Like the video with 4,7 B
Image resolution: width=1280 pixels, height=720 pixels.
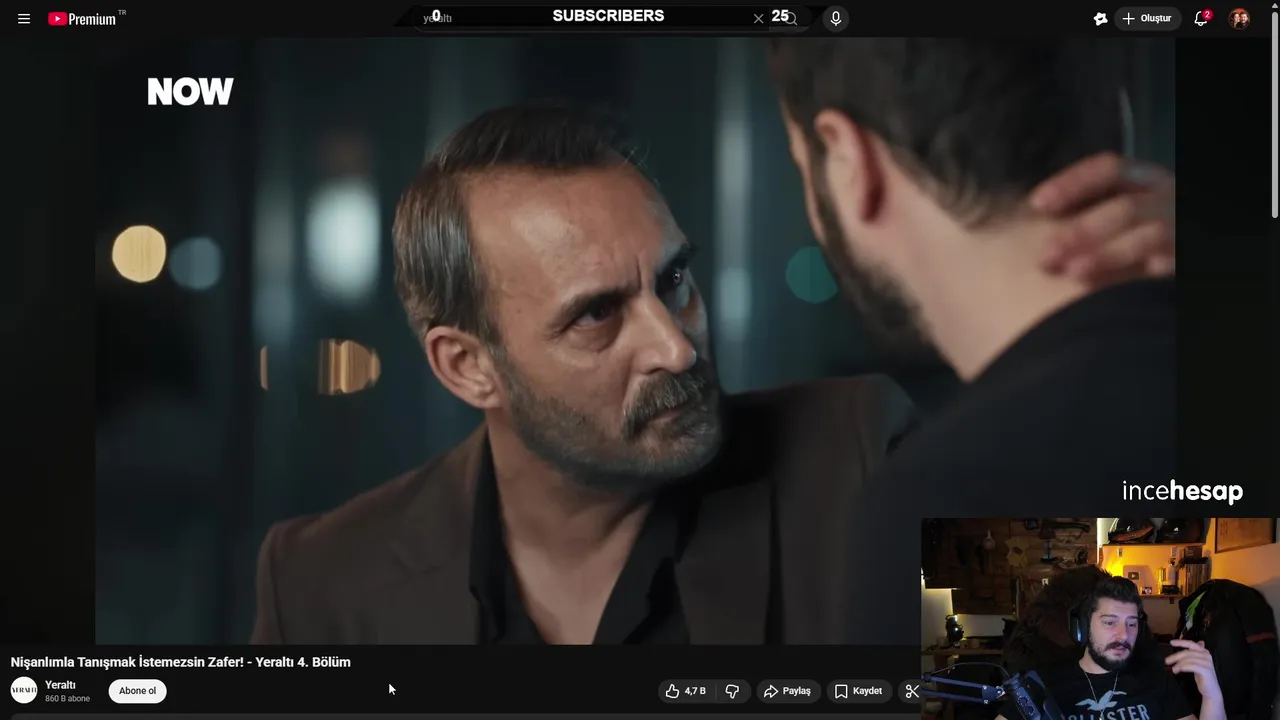click(686, 691)
